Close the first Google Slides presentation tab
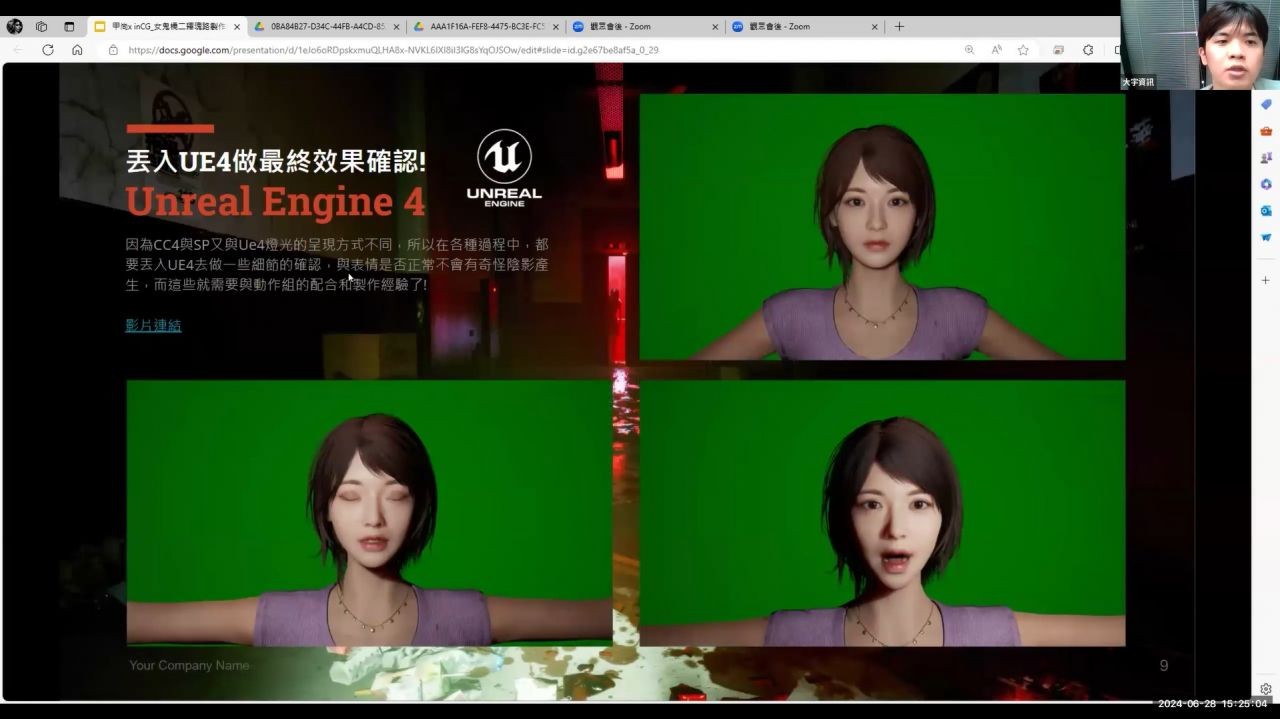 [237, 27]
